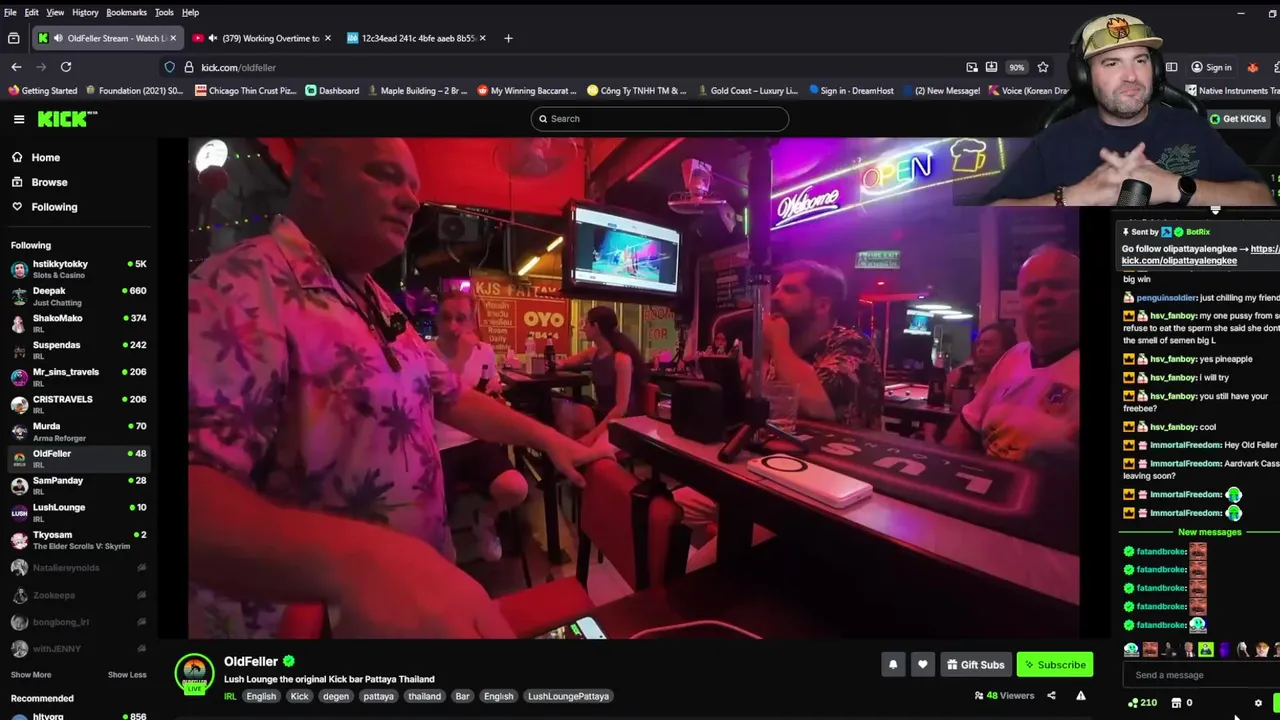Open a new browser tab
The width and height of the screenshot is (1280, 720).
508,38
